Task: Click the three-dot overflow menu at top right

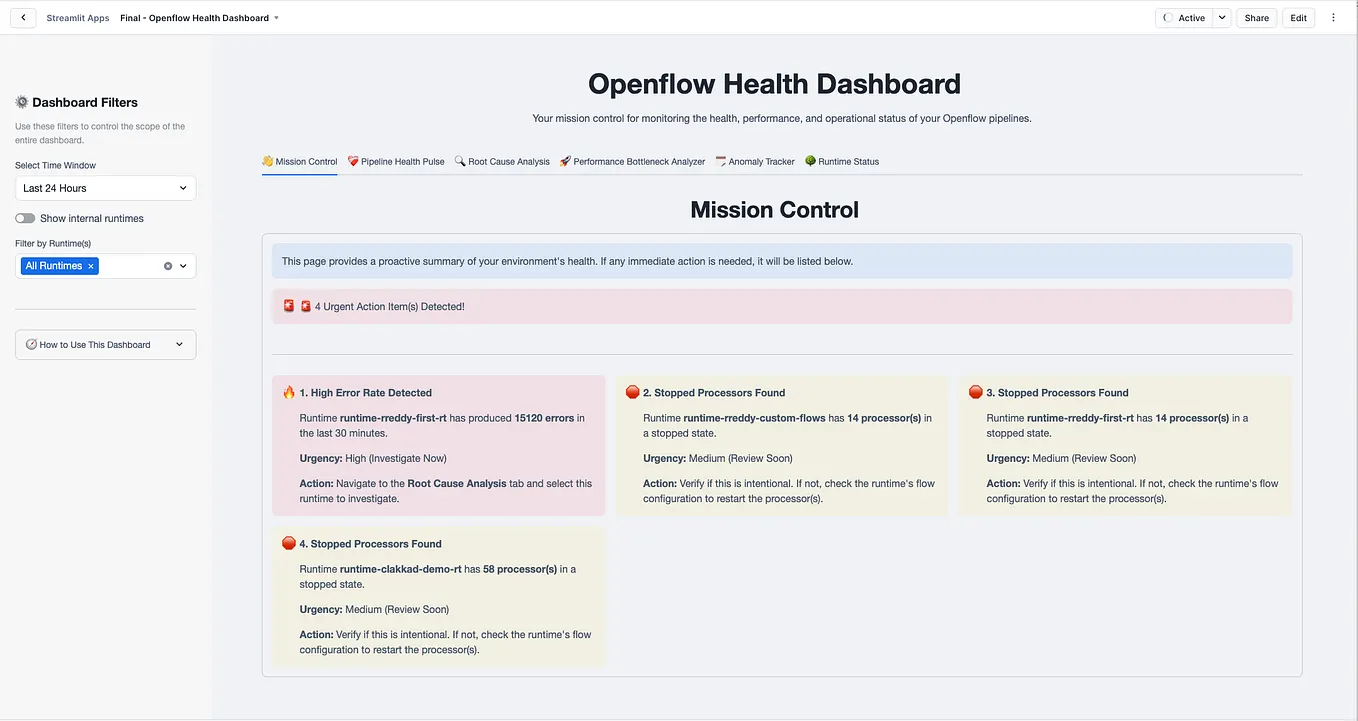Action: click(1333, 17)
